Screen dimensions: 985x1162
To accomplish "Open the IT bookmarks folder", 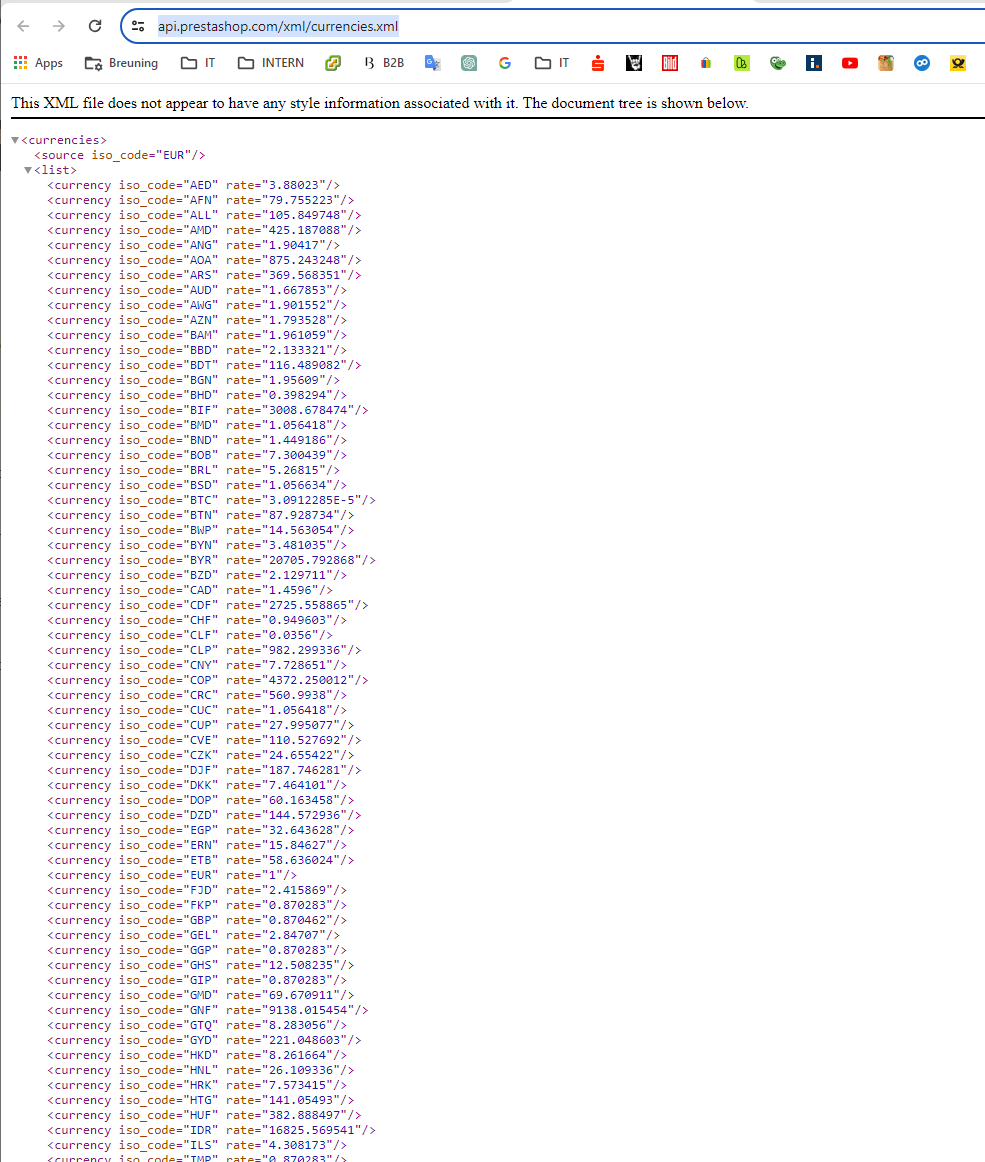I will [197, 62].
